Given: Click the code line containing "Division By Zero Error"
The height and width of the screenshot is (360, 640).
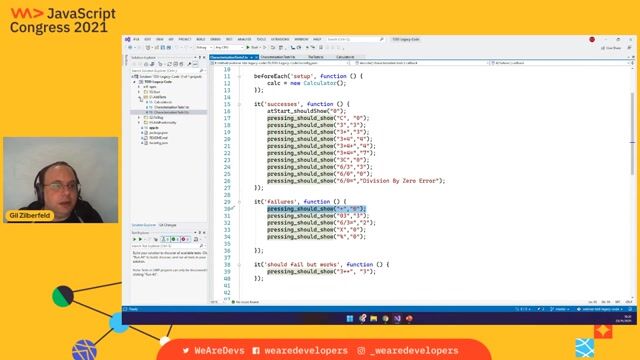Looking at the screenshot, I should [356, 181].
